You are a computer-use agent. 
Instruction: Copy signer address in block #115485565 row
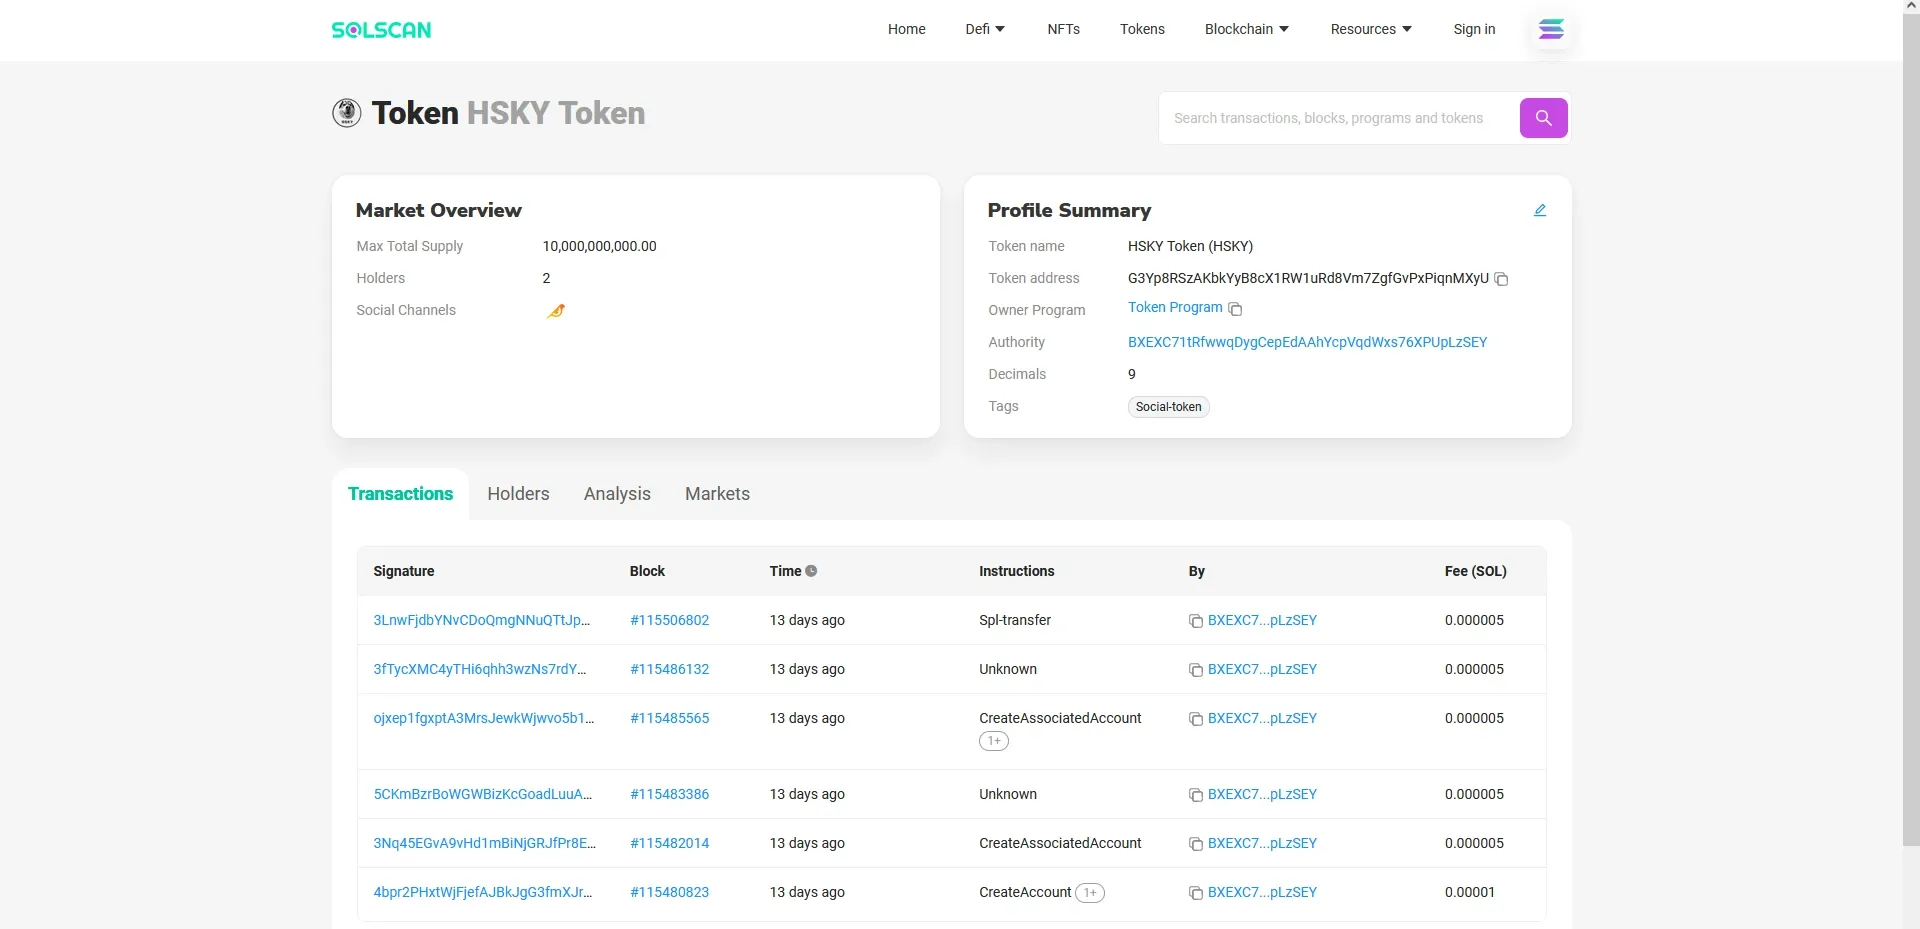point(1195,719)
